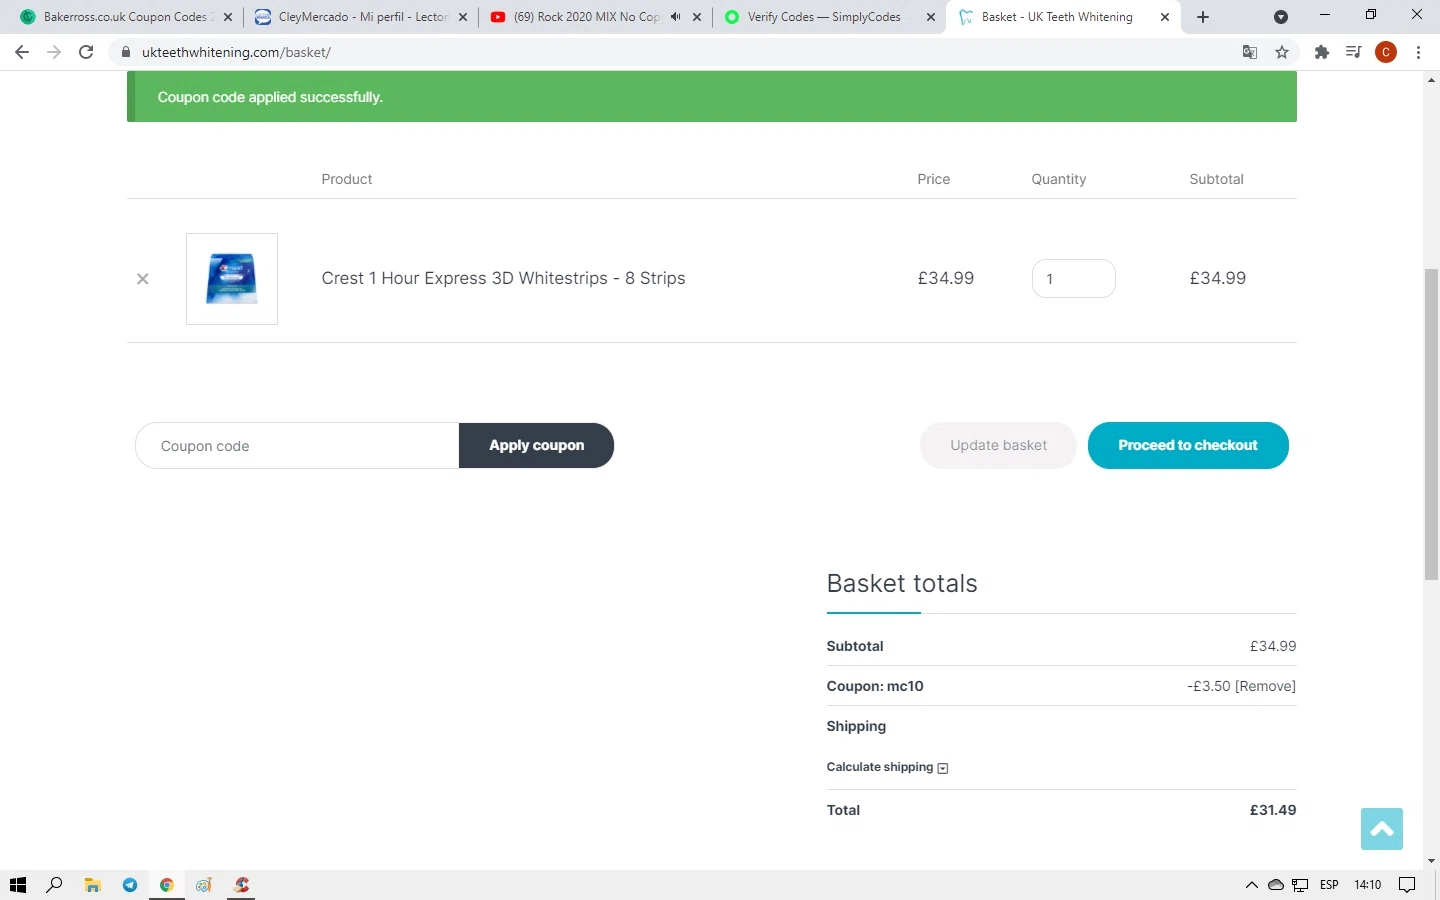Open the Crest 1 Hour Express product link
Image resolution: width=1440 pixels, height=900 pixels.
[x=503, y=278]
